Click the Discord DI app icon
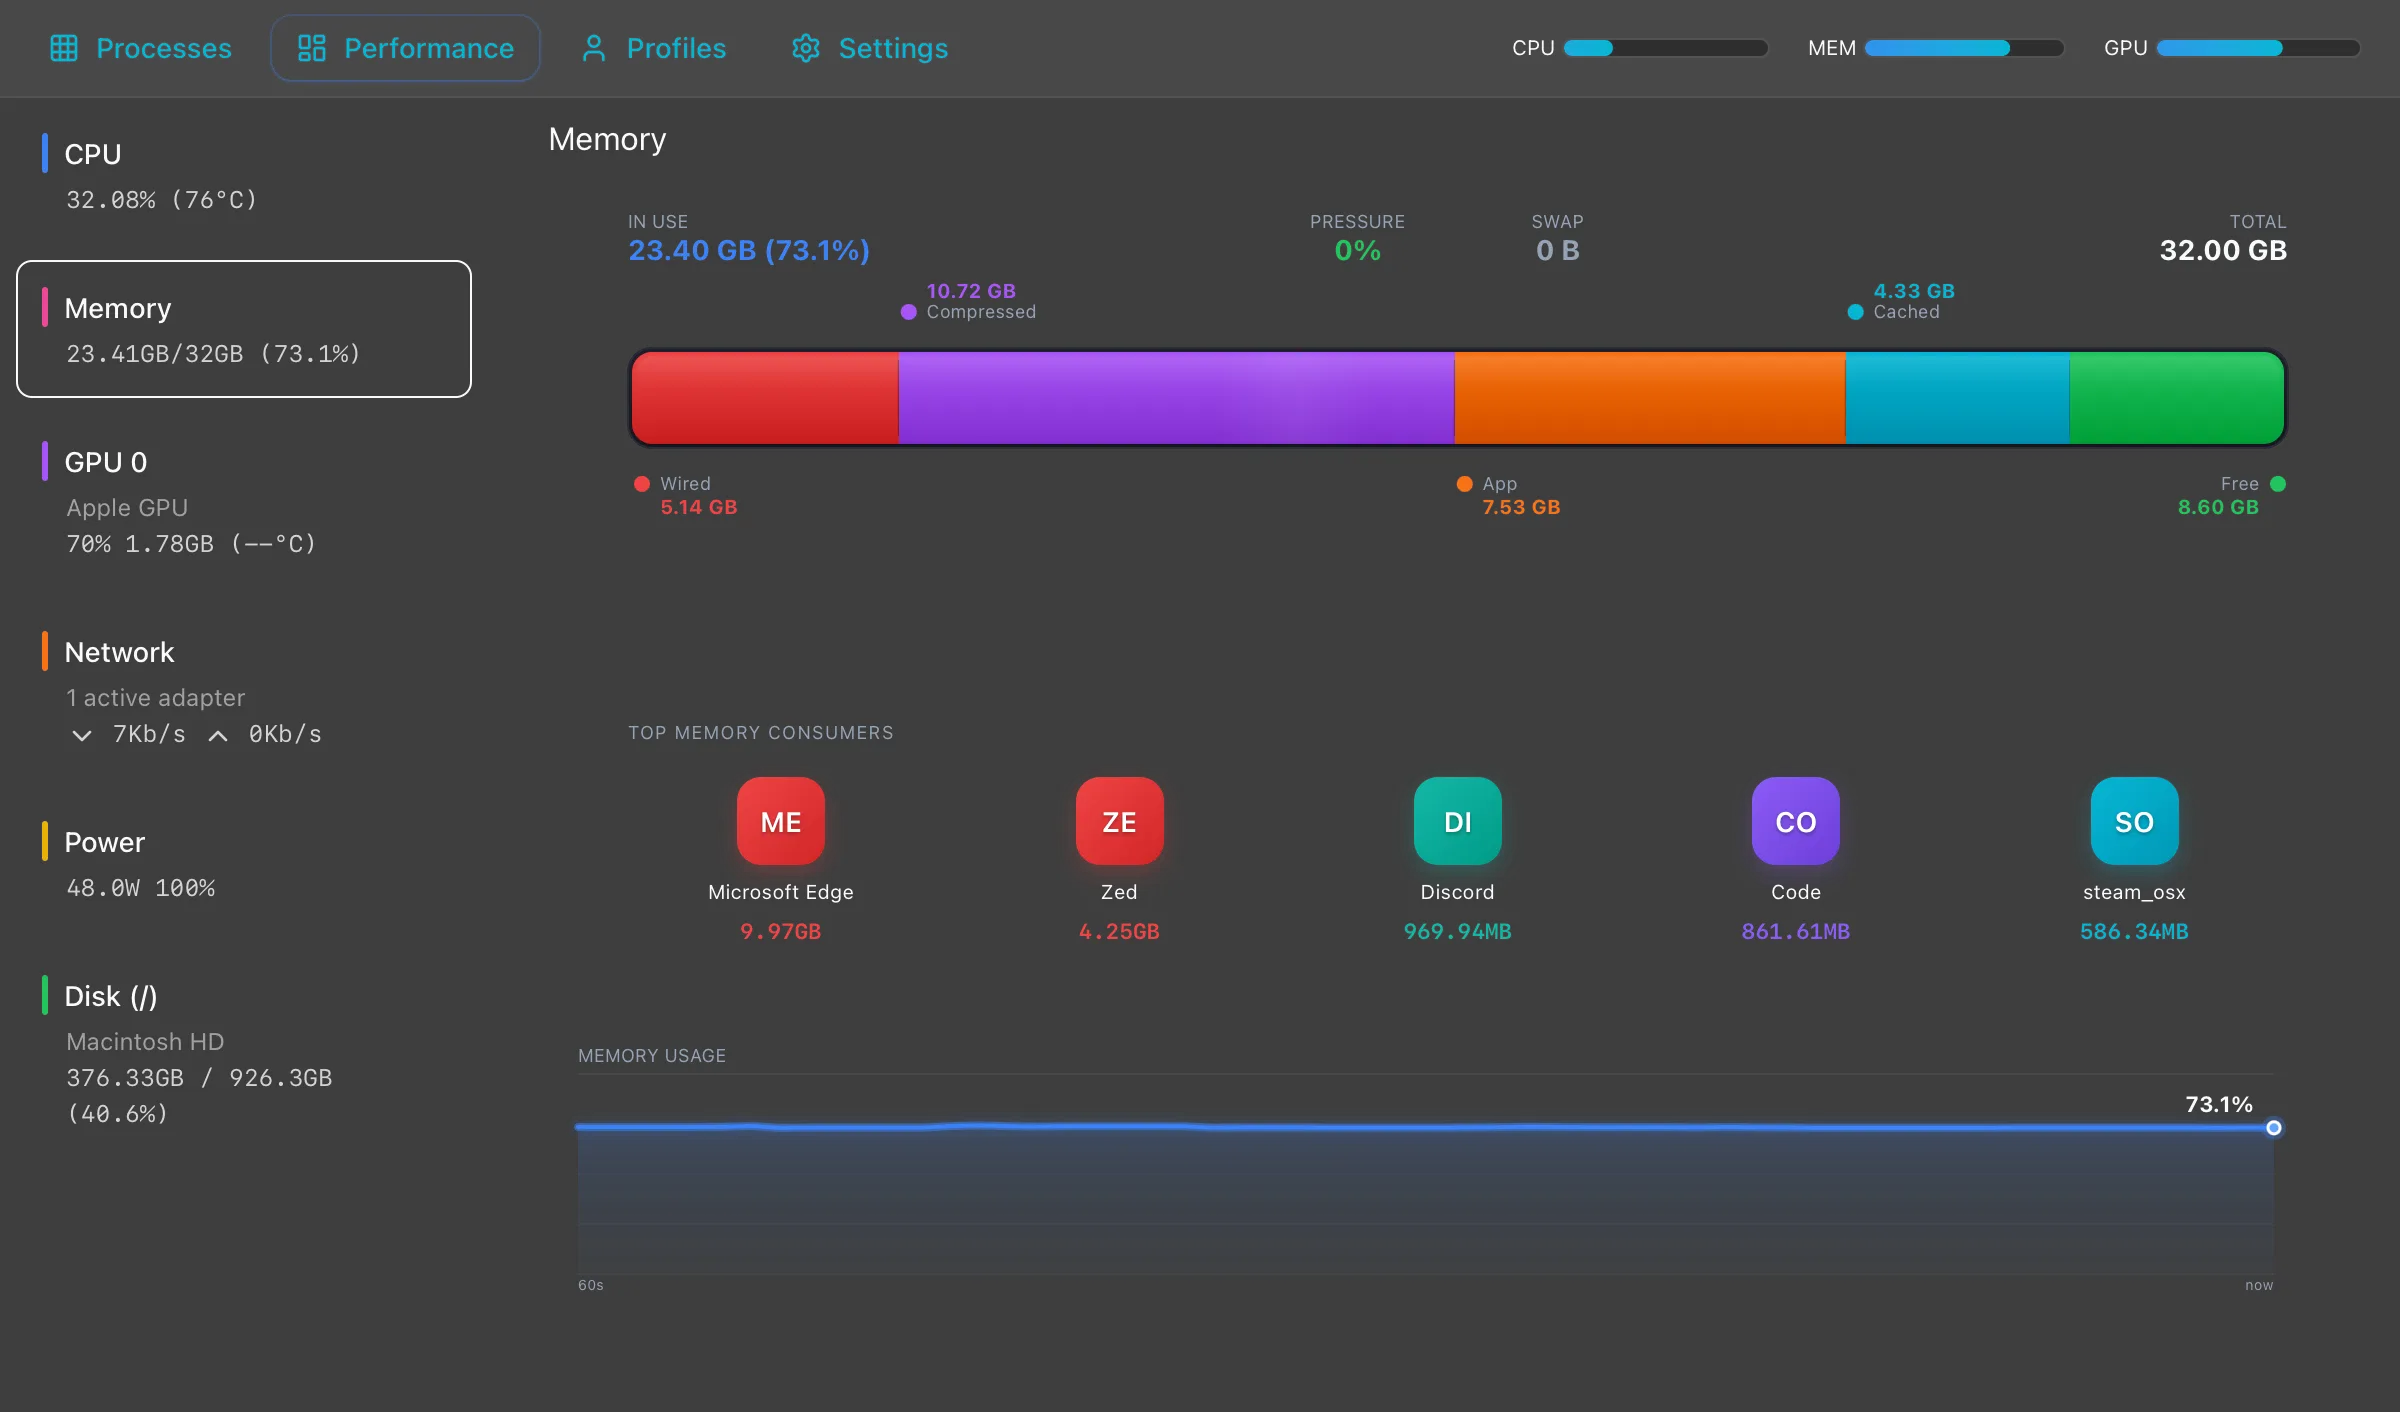The width and height of the screenshot is (2400, 1412). tap(1457, 821)
